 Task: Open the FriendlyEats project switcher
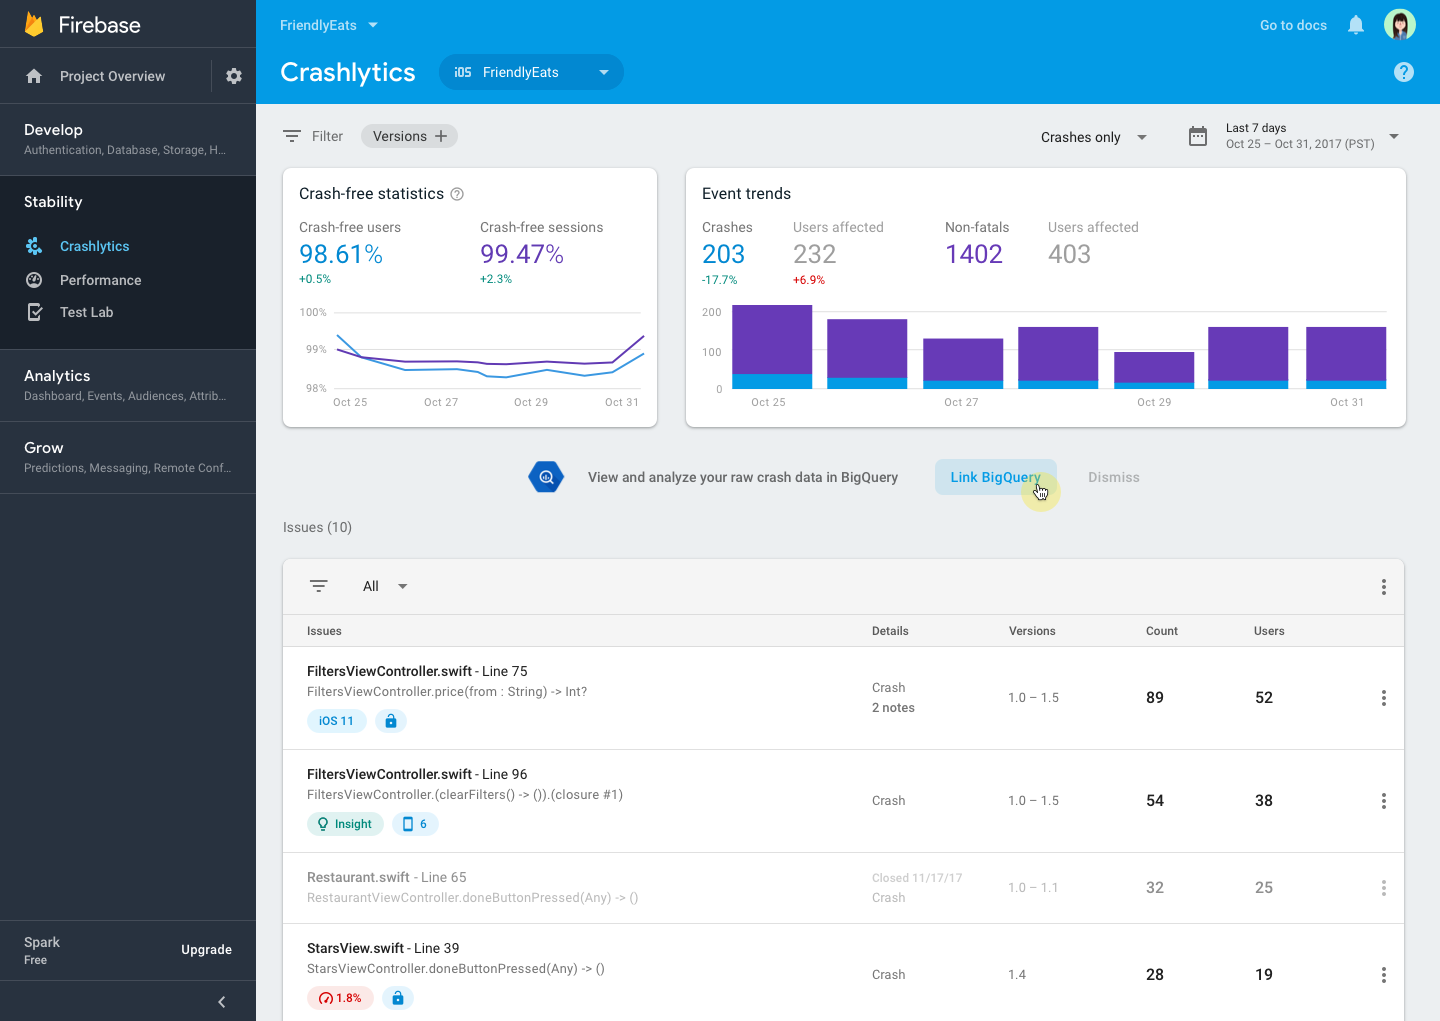click(x=330, y=25)
